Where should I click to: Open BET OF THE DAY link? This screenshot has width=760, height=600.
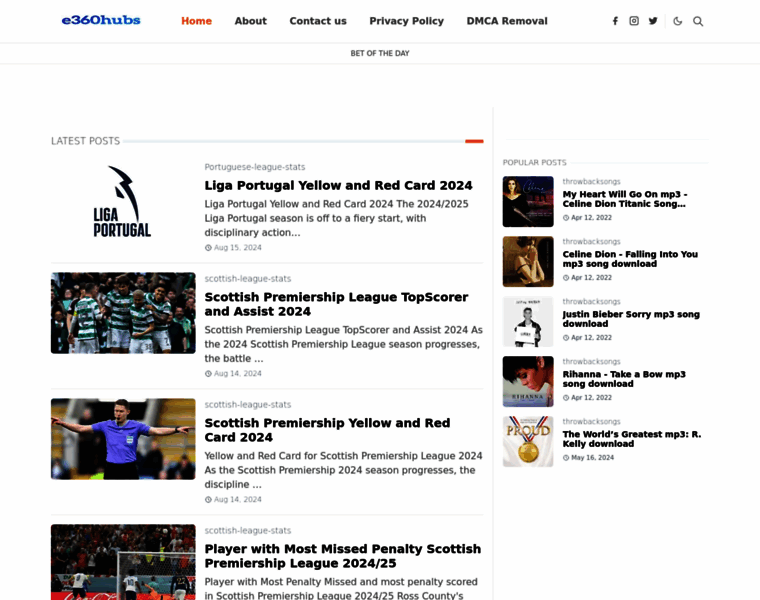(x=380, y=53)
